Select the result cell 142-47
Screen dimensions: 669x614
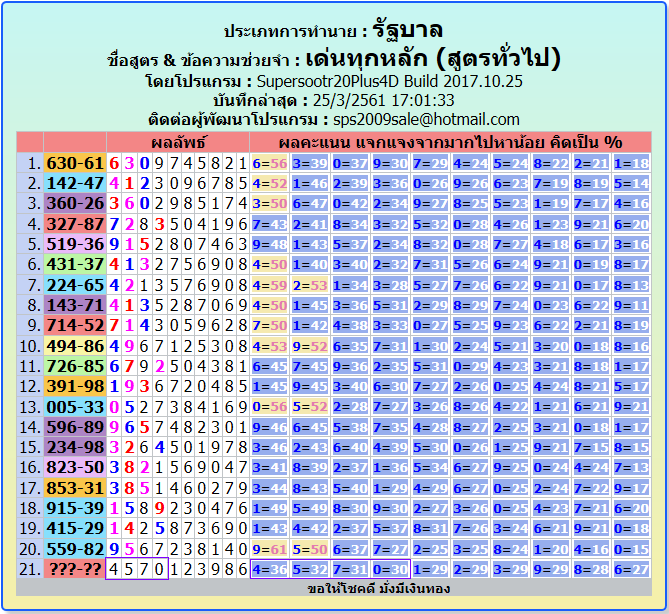(x=75, y=183)
